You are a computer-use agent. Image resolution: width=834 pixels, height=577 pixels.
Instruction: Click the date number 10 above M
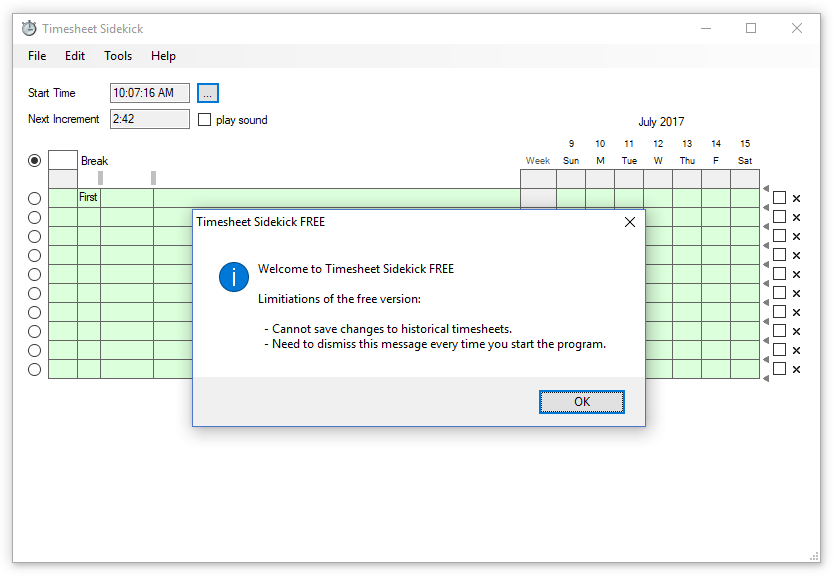[600, 144]
